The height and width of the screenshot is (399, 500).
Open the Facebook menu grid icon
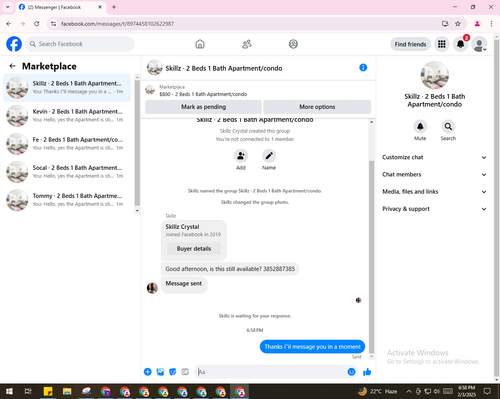(442, 44)
